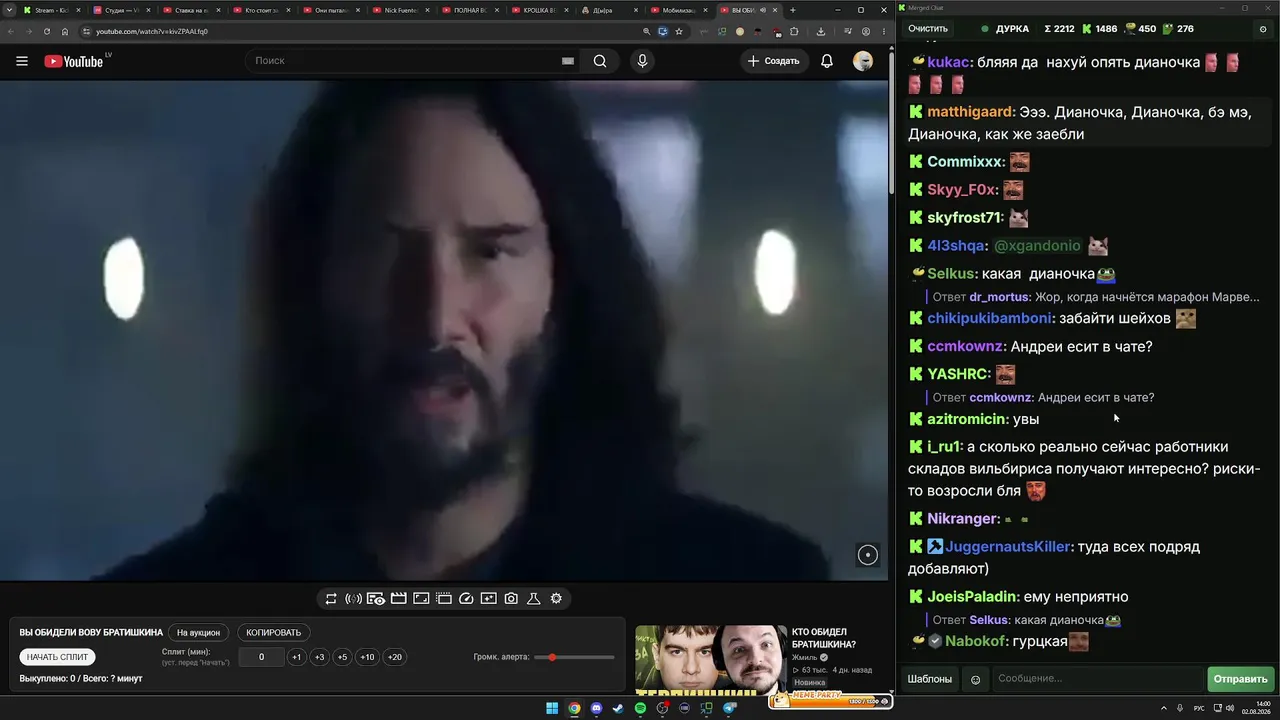Screen dimensions: 1280x720
Task: Click the audio broadcast icon in video toolbar
Action: point(353,599)
